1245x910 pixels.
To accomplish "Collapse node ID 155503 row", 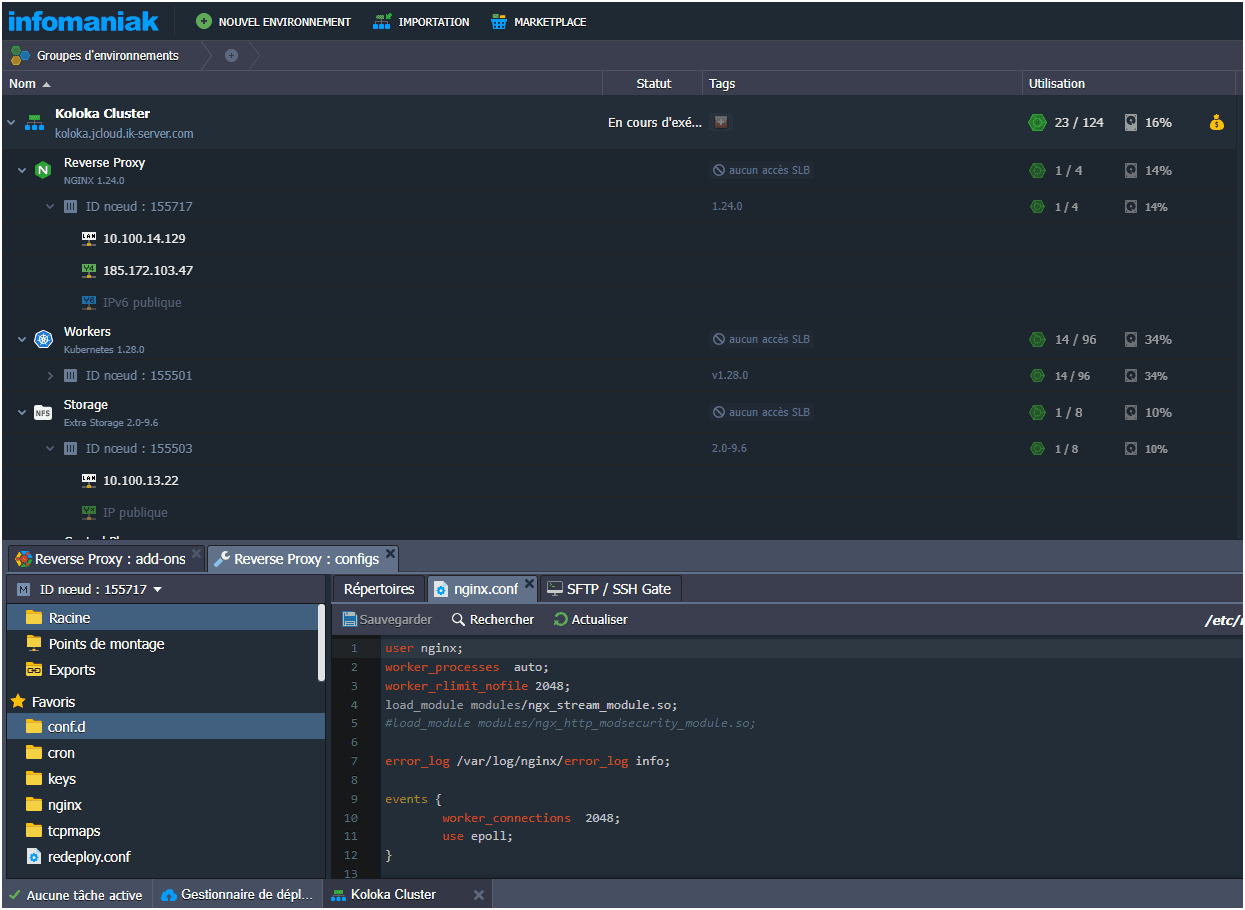I will [50, 449].
